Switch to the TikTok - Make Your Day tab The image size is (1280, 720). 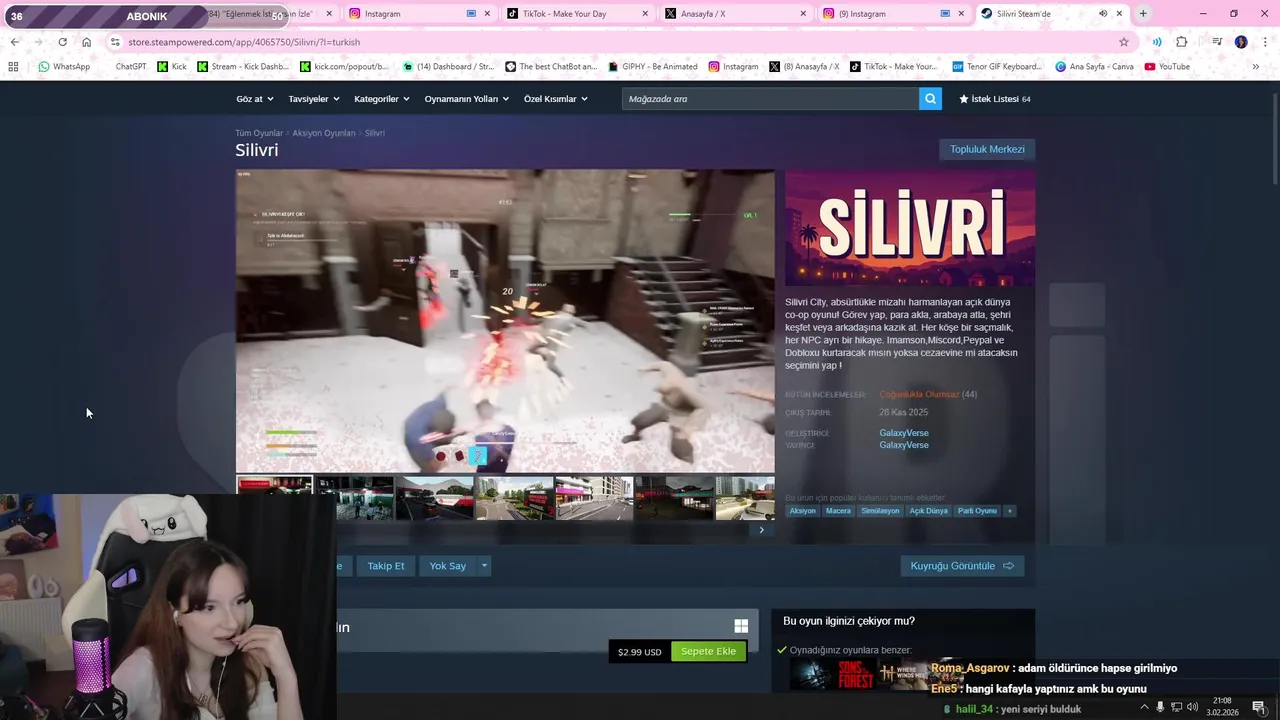pos(575,14)
